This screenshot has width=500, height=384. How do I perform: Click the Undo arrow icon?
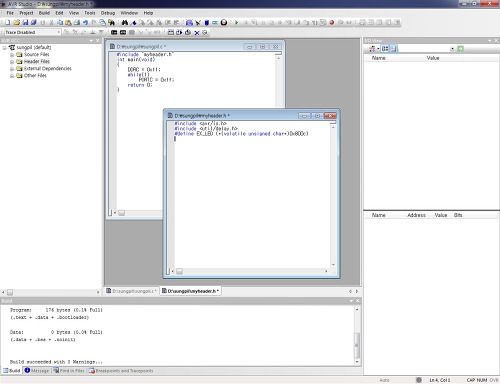point(85,23)
